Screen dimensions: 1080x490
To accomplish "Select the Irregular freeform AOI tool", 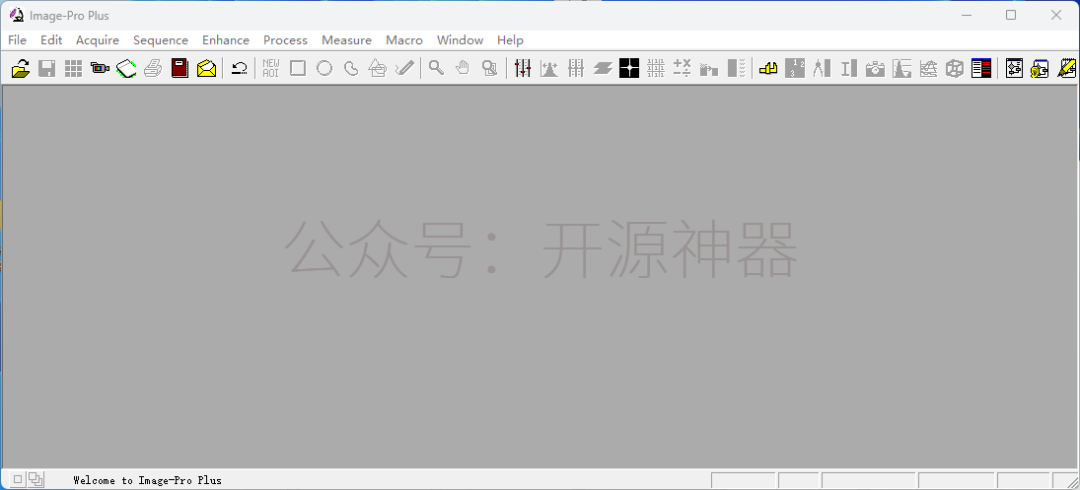I will [x=351, y=68].
